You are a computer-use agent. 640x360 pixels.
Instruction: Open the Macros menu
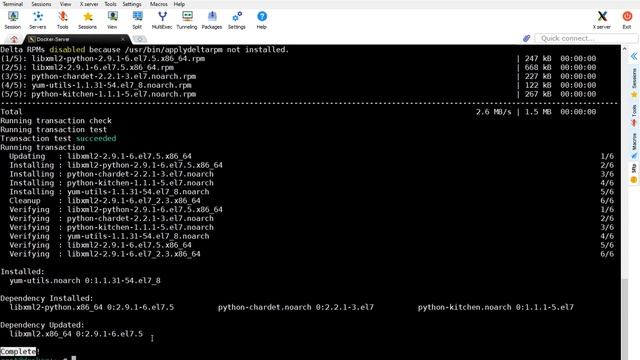coord(158,4)
